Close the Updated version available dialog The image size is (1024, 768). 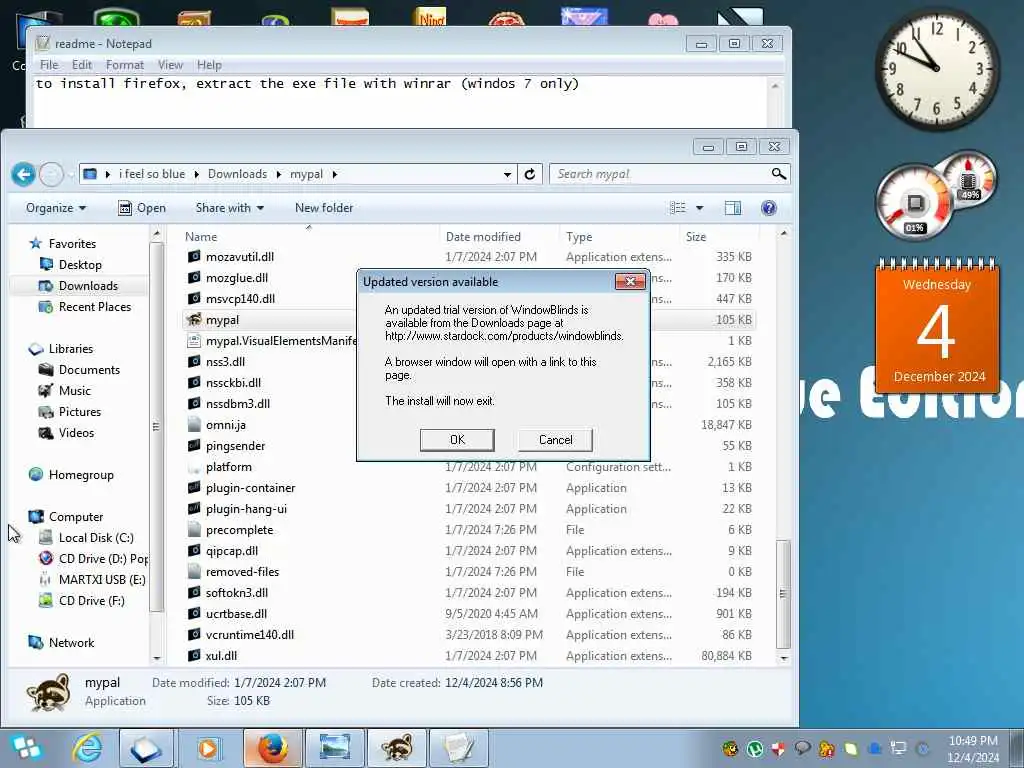630,281
